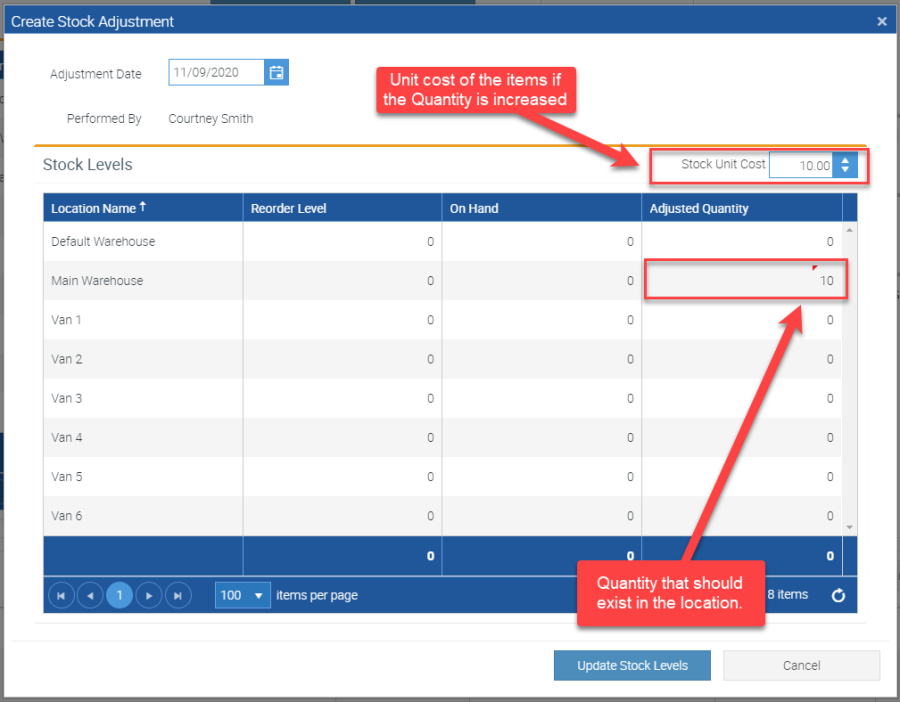The width and height of the screenshot is (900, 702).
Task: Go to the next grid page
Action: (149, 595)
